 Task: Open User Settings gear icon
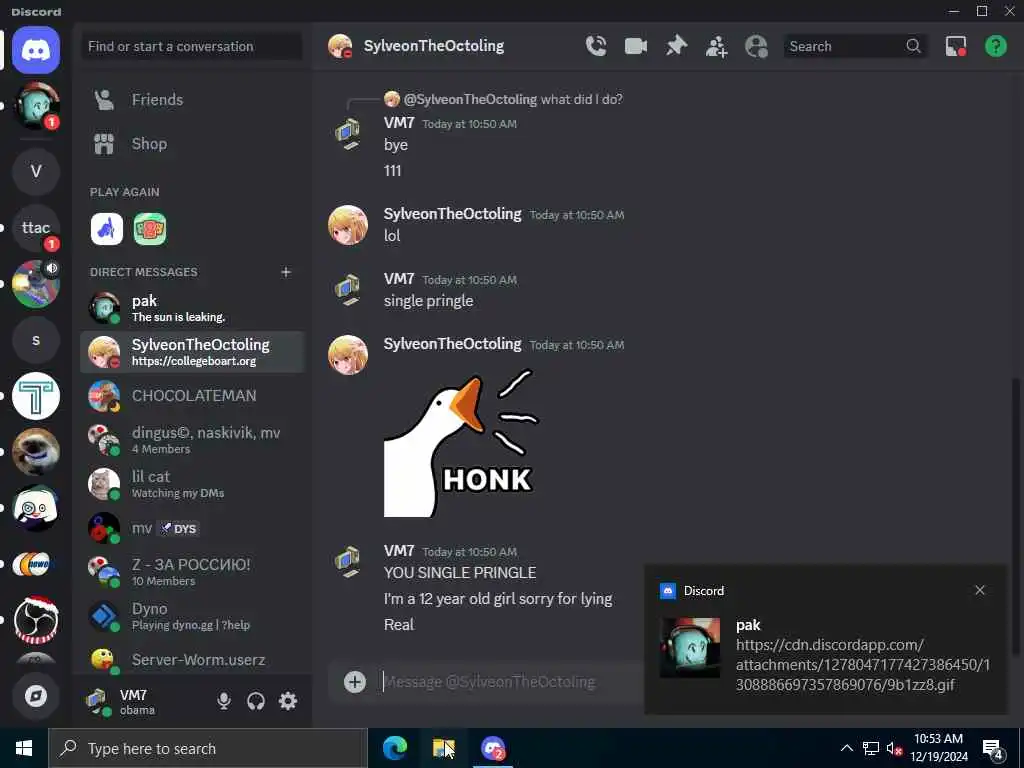tap(288, 701)
